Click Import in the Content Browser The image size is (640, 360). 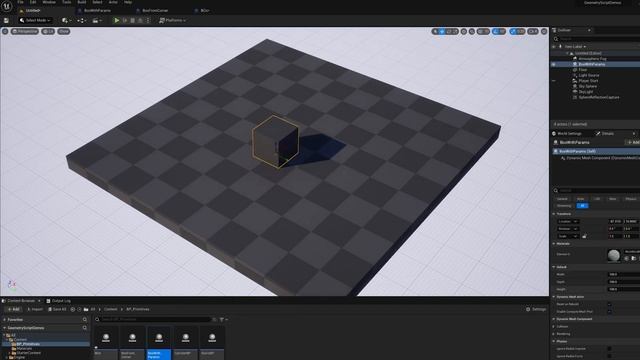(35, 309)
